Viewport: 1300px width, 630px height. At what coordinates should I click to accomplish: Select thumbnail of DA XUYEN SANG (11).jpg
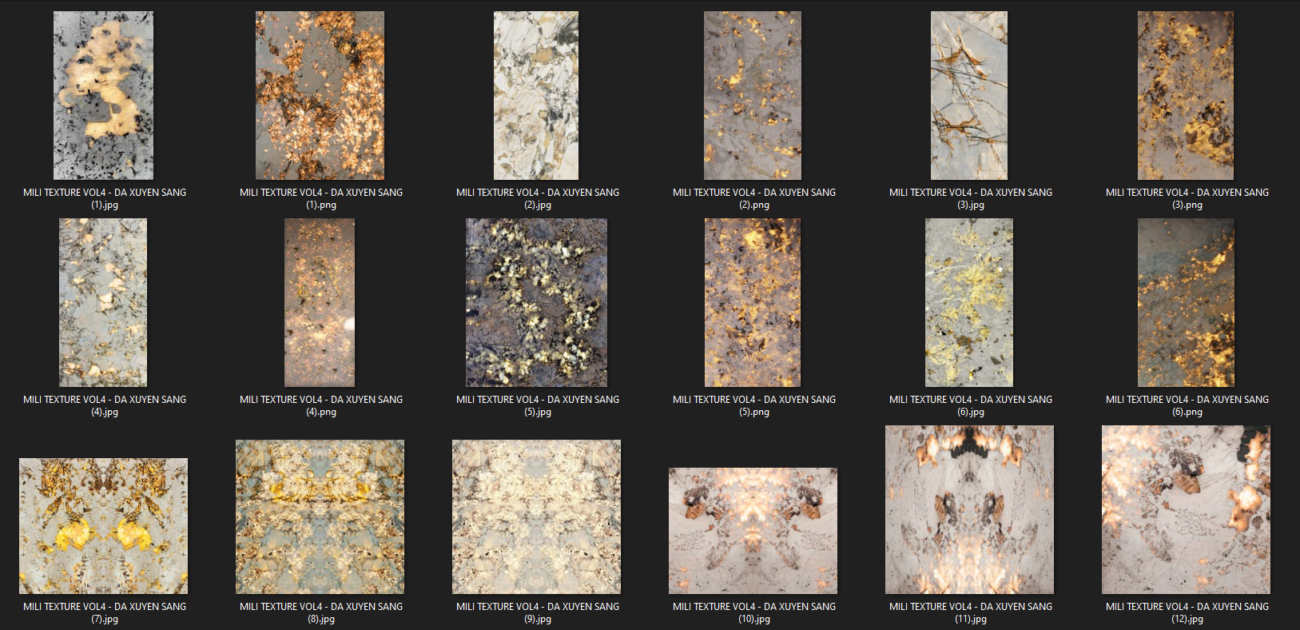[969, 510]
